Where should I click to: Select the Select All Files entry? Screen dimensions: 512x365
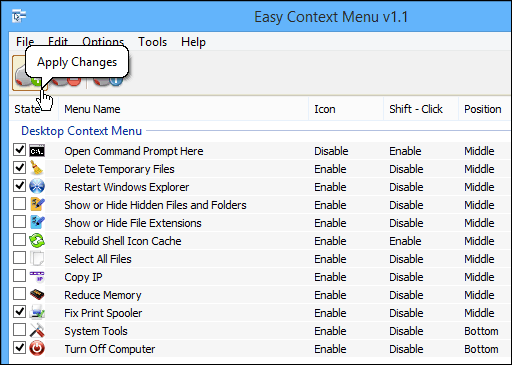(x=98, y=259)
